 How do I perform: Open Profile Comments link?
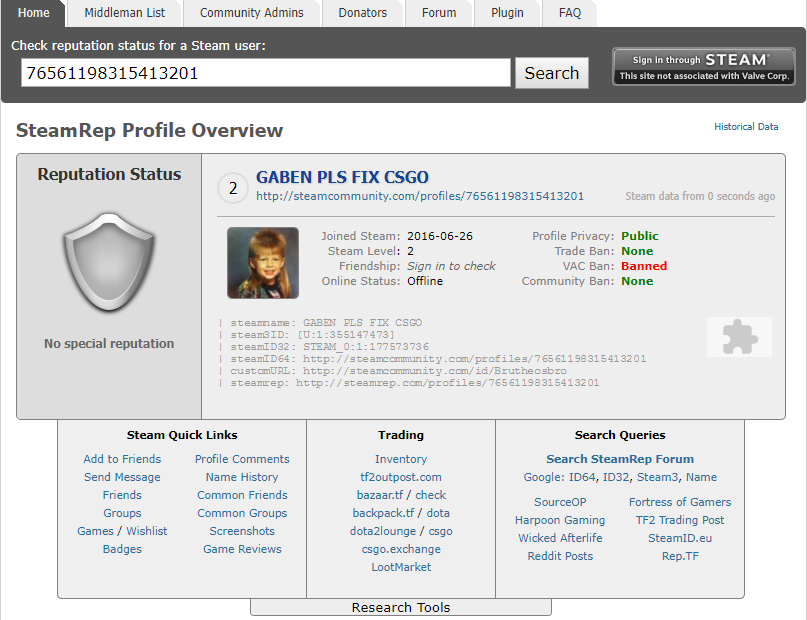(242, 459)
